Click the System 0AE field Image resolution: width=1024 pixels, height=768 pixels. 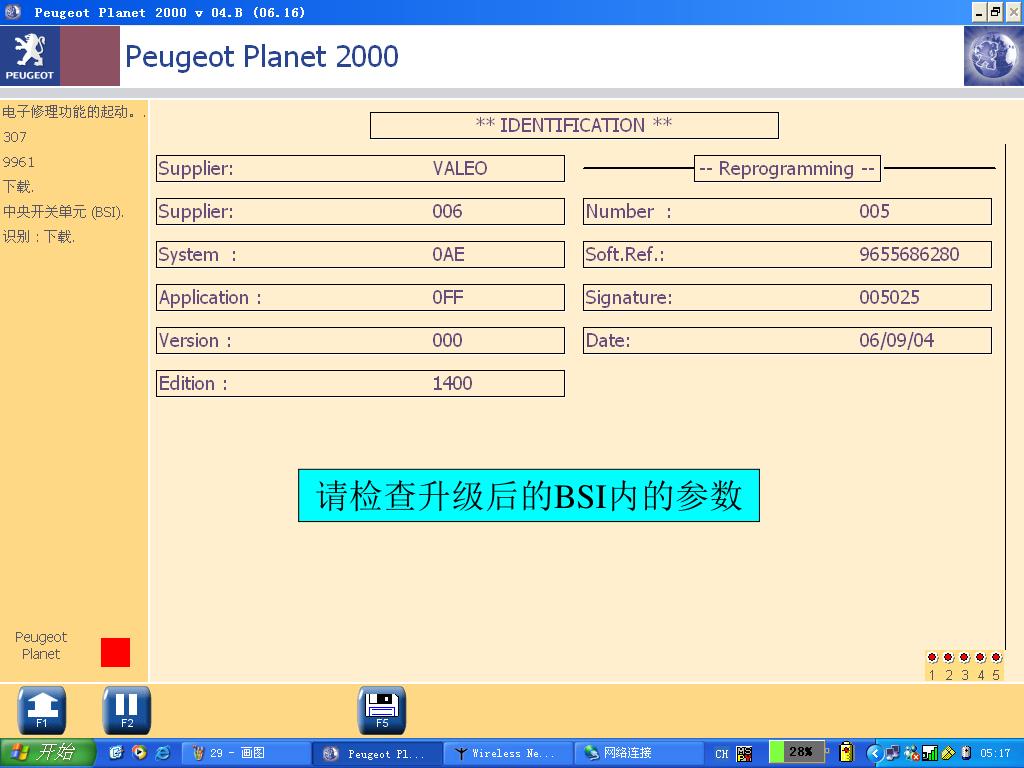[x=360, y=255]
